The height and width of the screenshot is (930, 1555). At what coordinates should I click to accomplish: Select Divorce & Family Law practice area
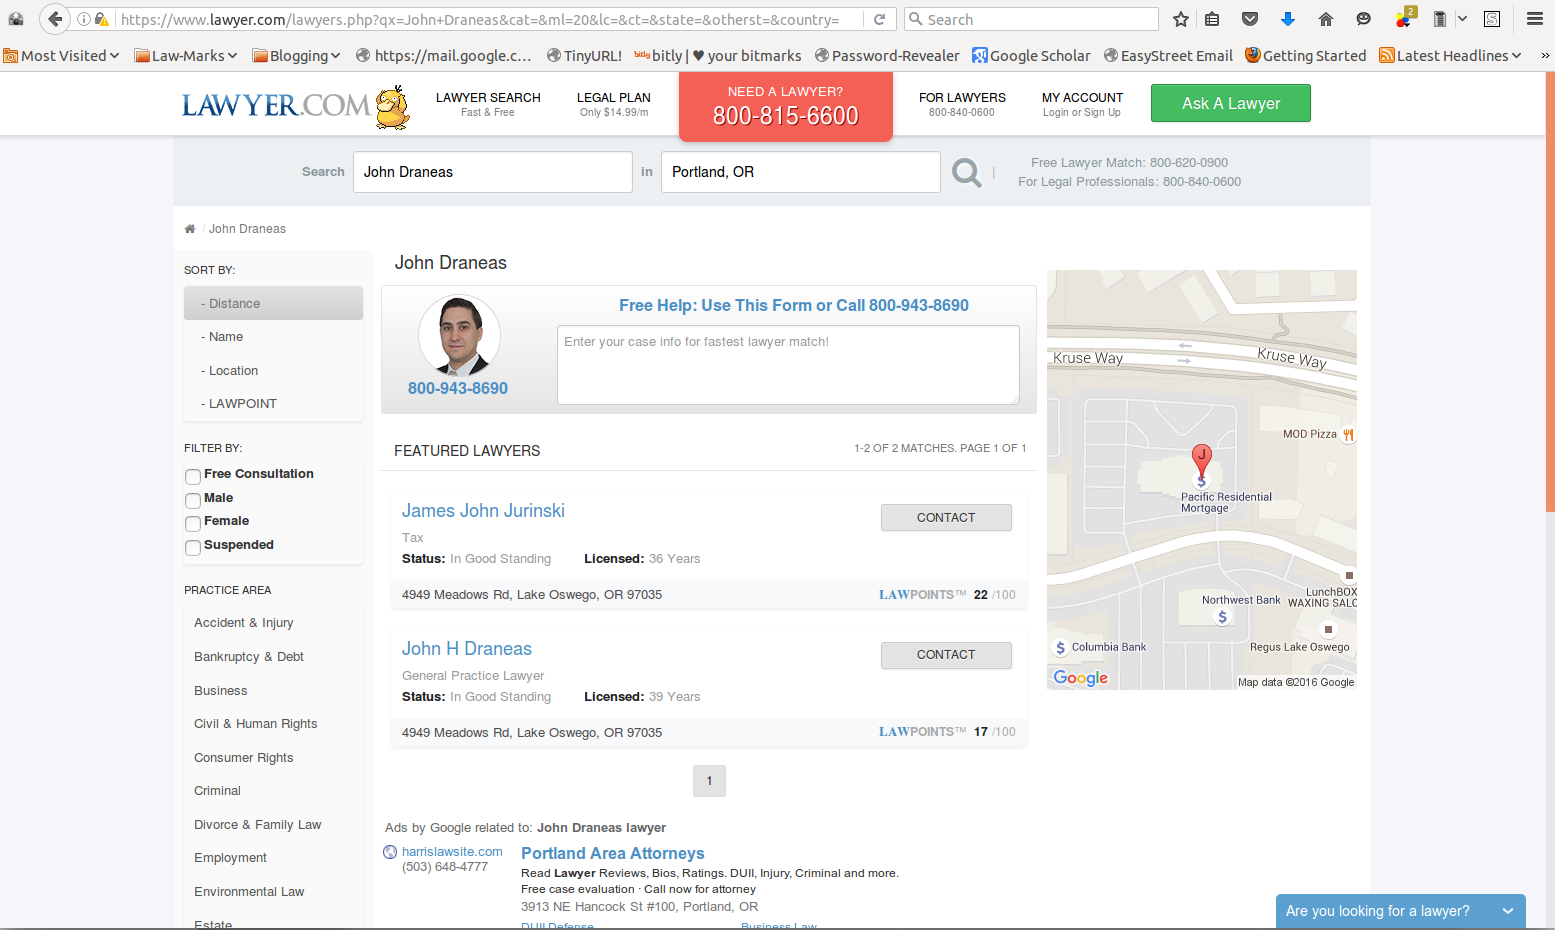(x=258, y=825)
